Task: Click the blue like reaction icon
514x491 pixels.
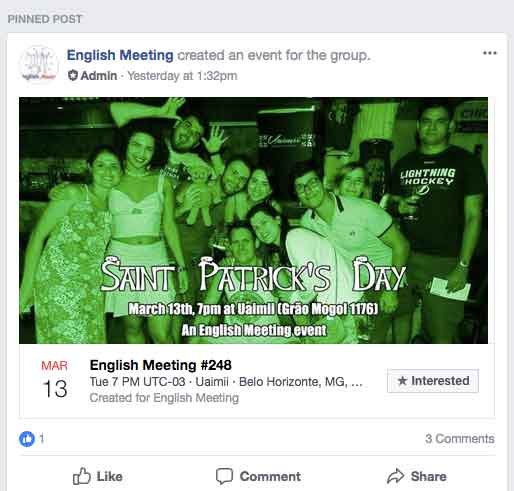Action: pyautogui.click(x=27, y=439)
